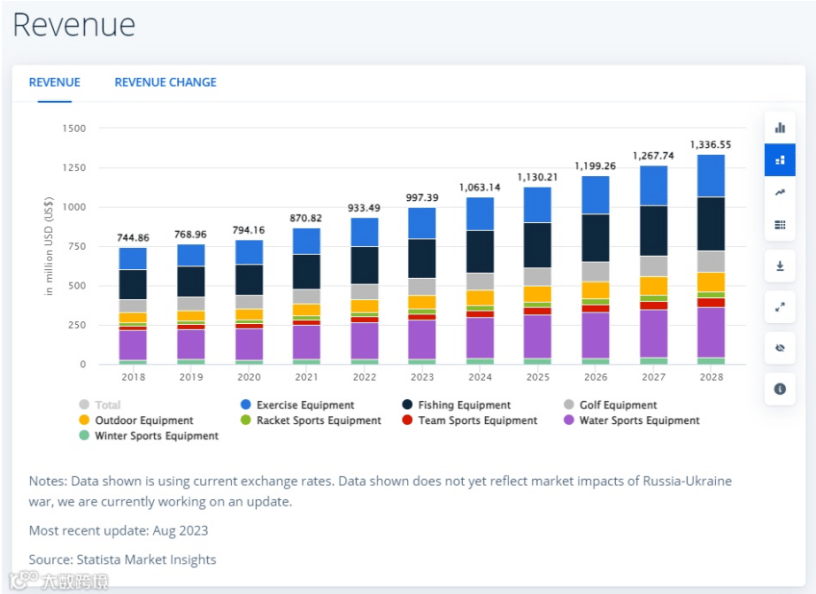Switch to the REVENUE CHANGE tab
The image size is (816, 594).
(x=165, y=82)
